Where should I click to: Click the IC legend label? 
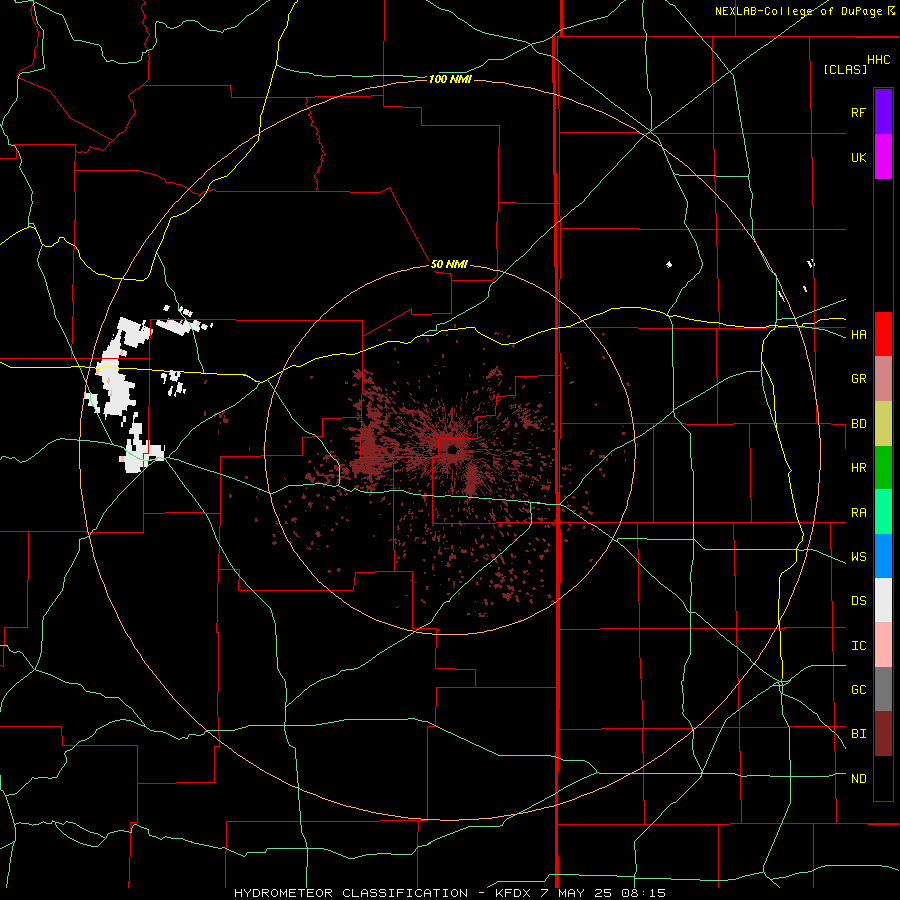pyautogui.click(x=858, y=646)
